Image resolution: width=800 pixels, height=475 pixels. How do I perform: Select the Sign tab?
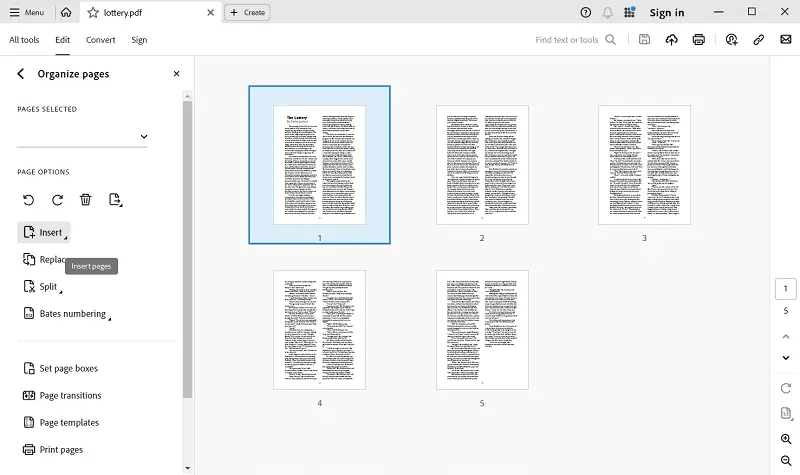click(139, 40)
